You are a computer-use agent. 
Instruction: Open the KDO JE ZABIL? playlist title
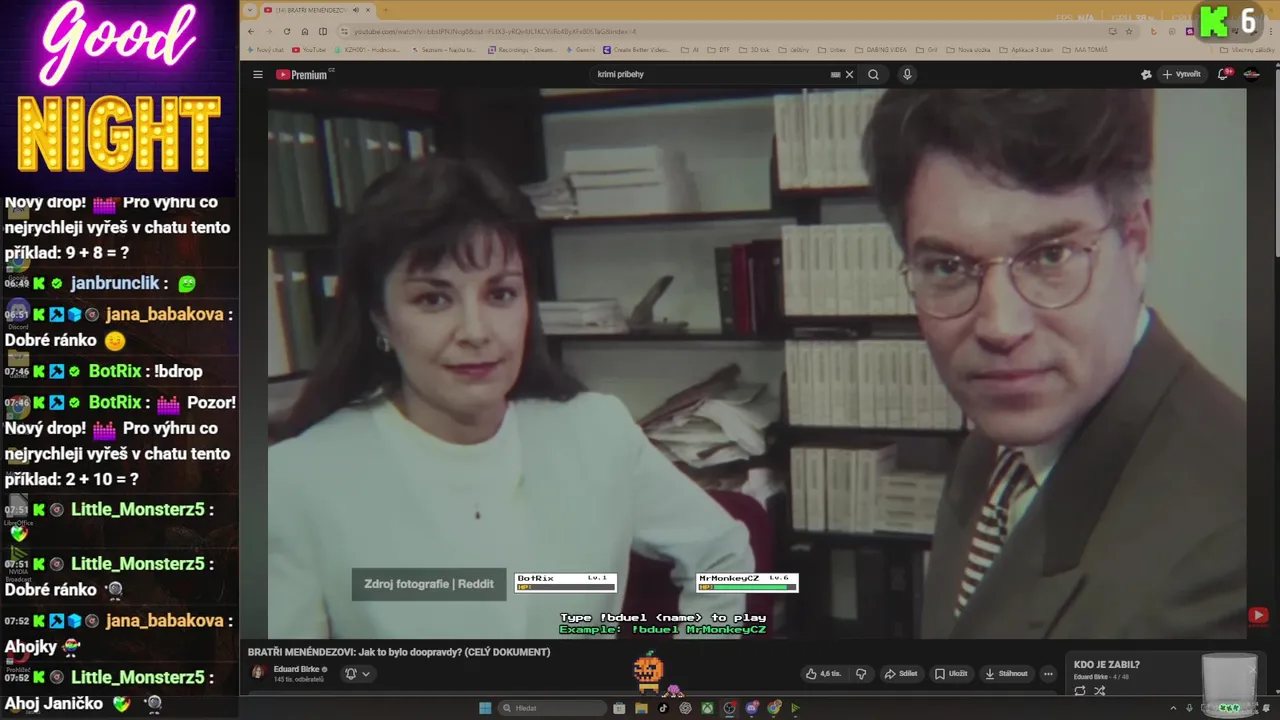1107,664
